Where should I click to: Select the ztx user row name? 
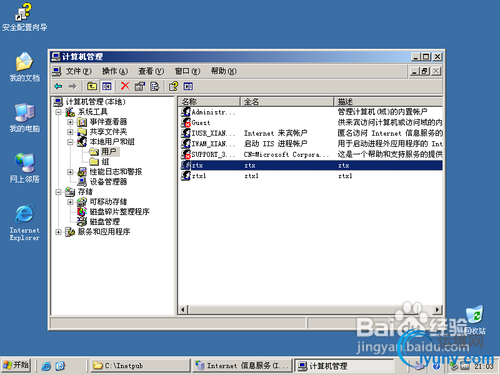[197, 165]
